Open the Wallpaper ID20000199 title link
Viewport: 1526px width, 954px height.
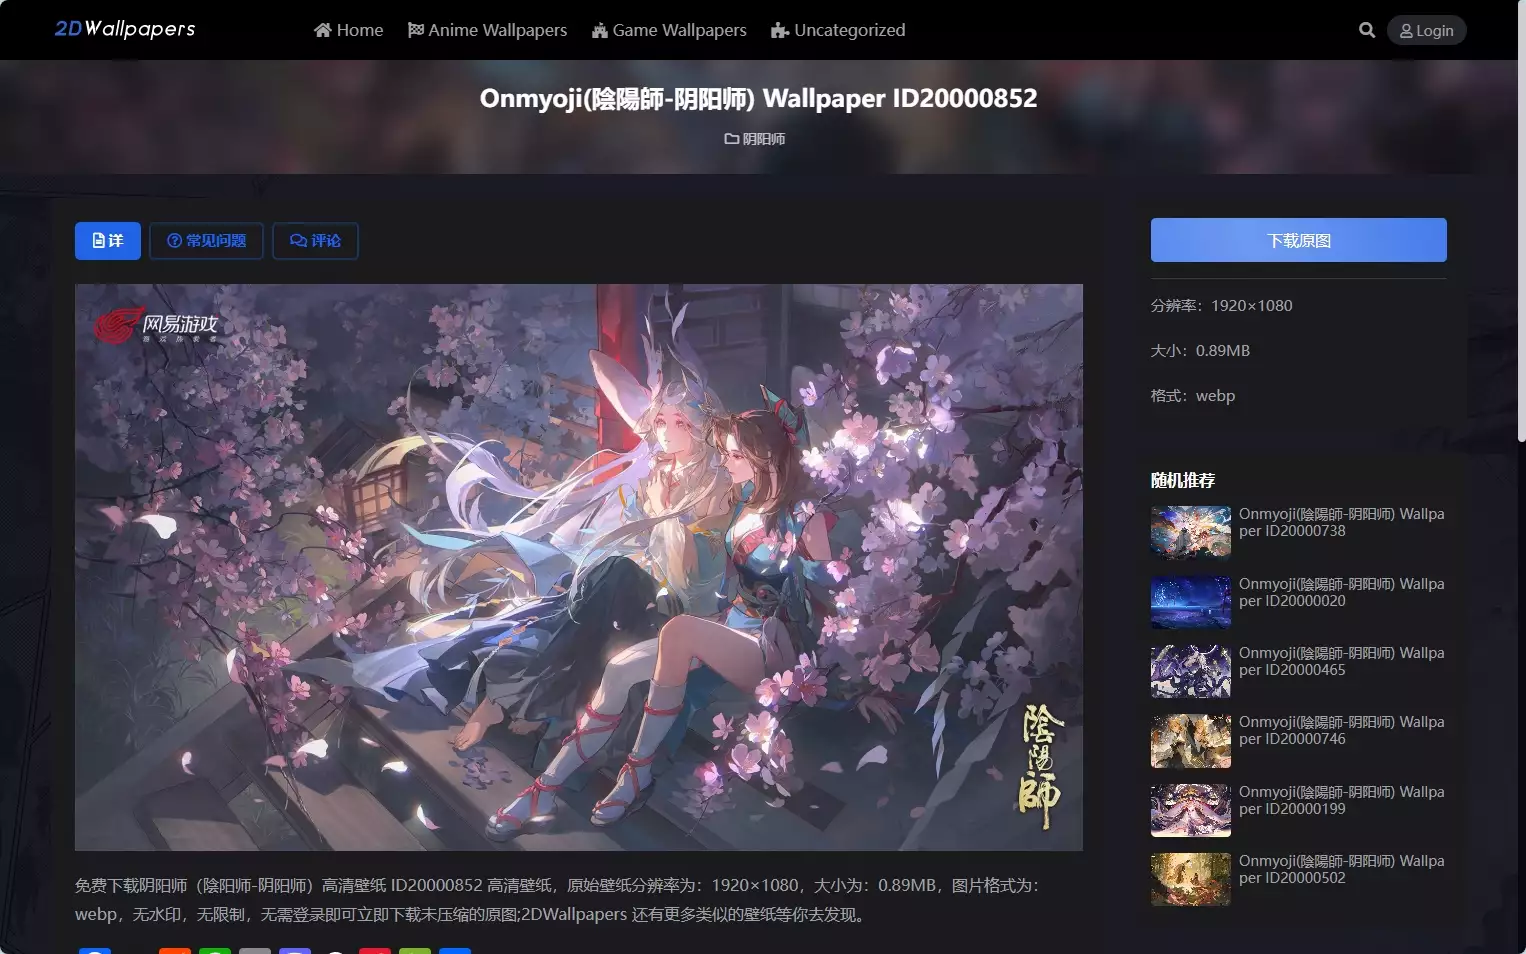pos(1342,800)
